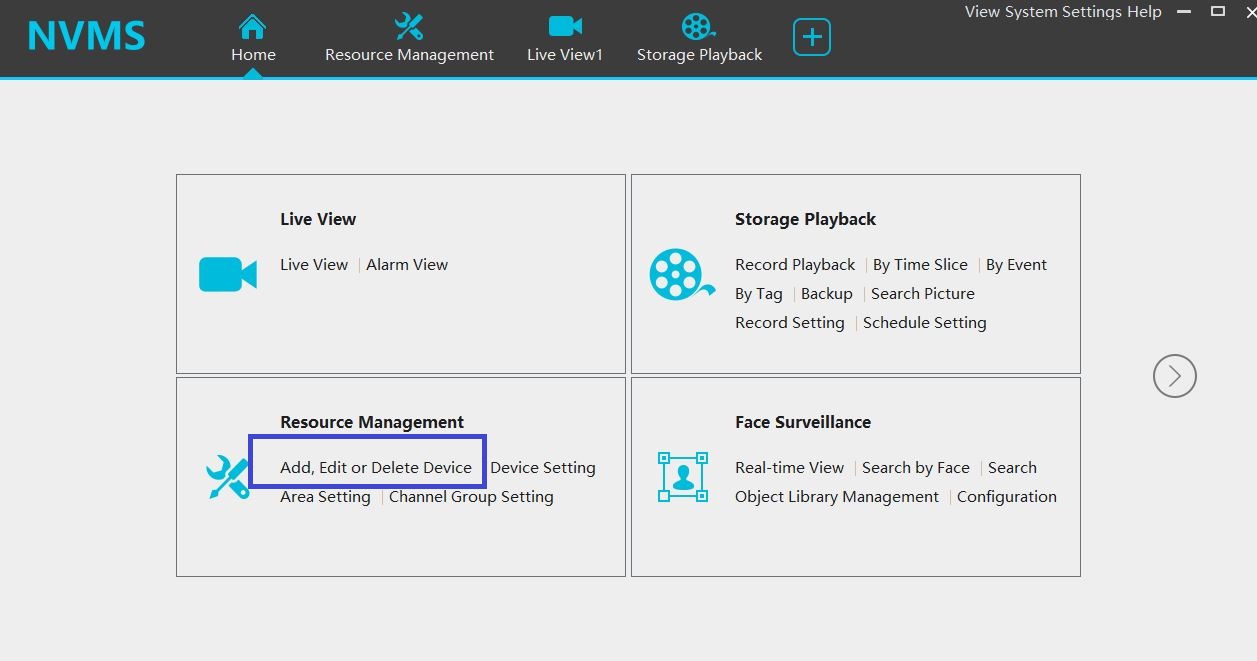Click the plus icon to add a new tab
The image size is (1257, 661).
point(810,36)
